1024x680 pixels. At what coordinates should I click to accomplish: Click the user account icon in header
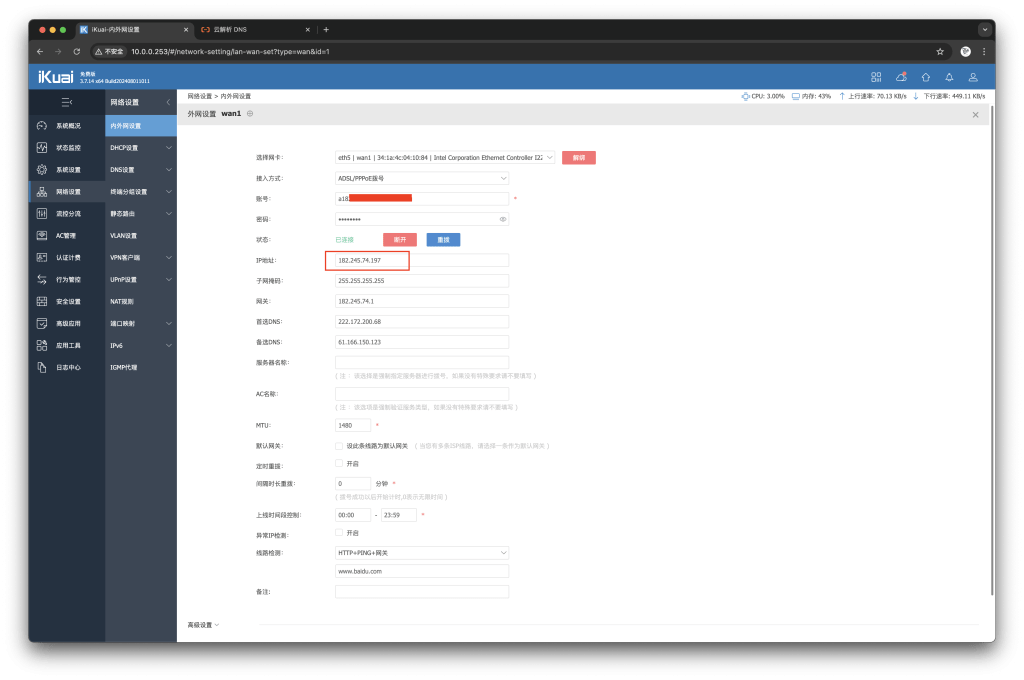[973, 77]
